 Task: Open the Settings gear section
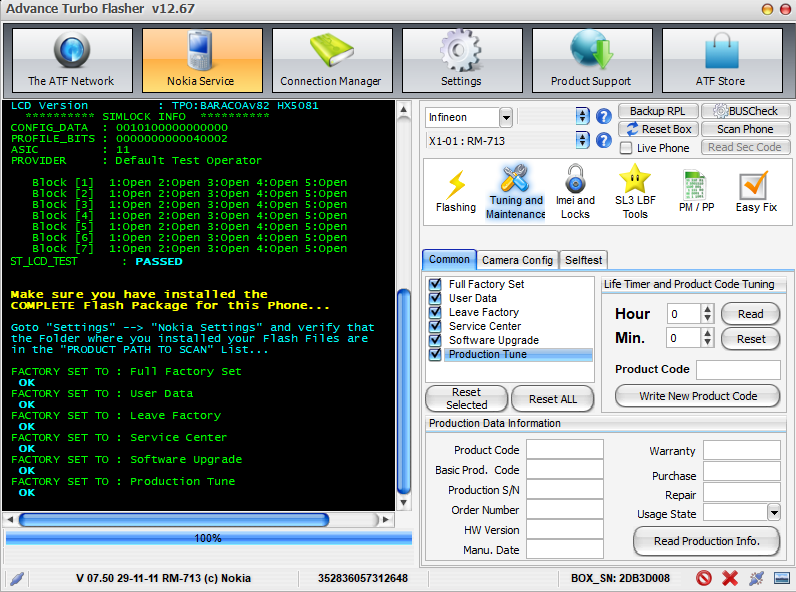[x=462, y=60]
